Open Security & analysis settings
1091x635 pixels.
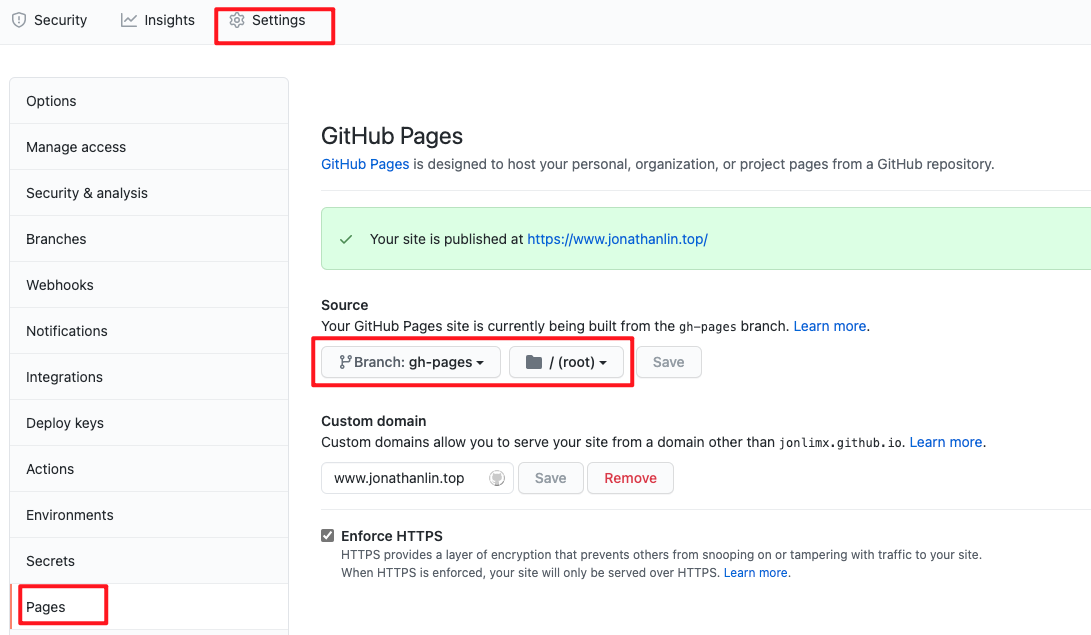click(x=149, y=193)
